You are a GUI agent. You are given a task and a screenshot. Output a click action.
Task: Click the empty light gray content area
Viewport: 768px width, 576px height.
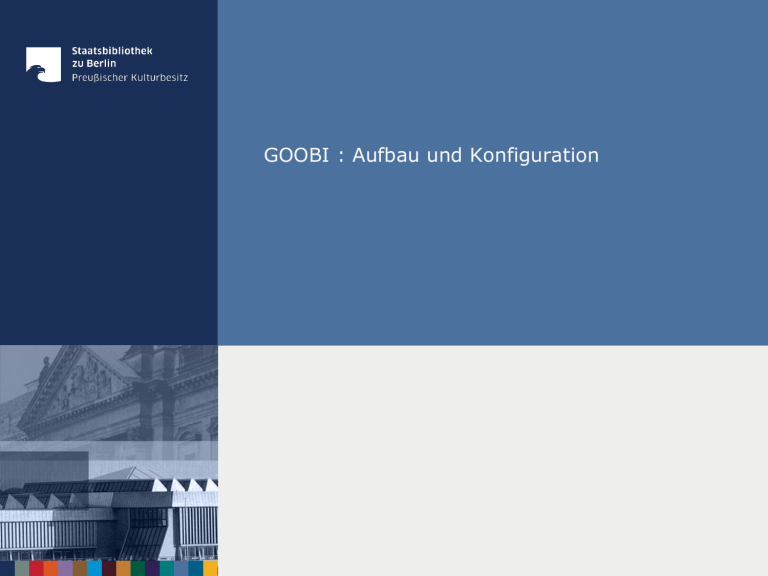[492, 460]
